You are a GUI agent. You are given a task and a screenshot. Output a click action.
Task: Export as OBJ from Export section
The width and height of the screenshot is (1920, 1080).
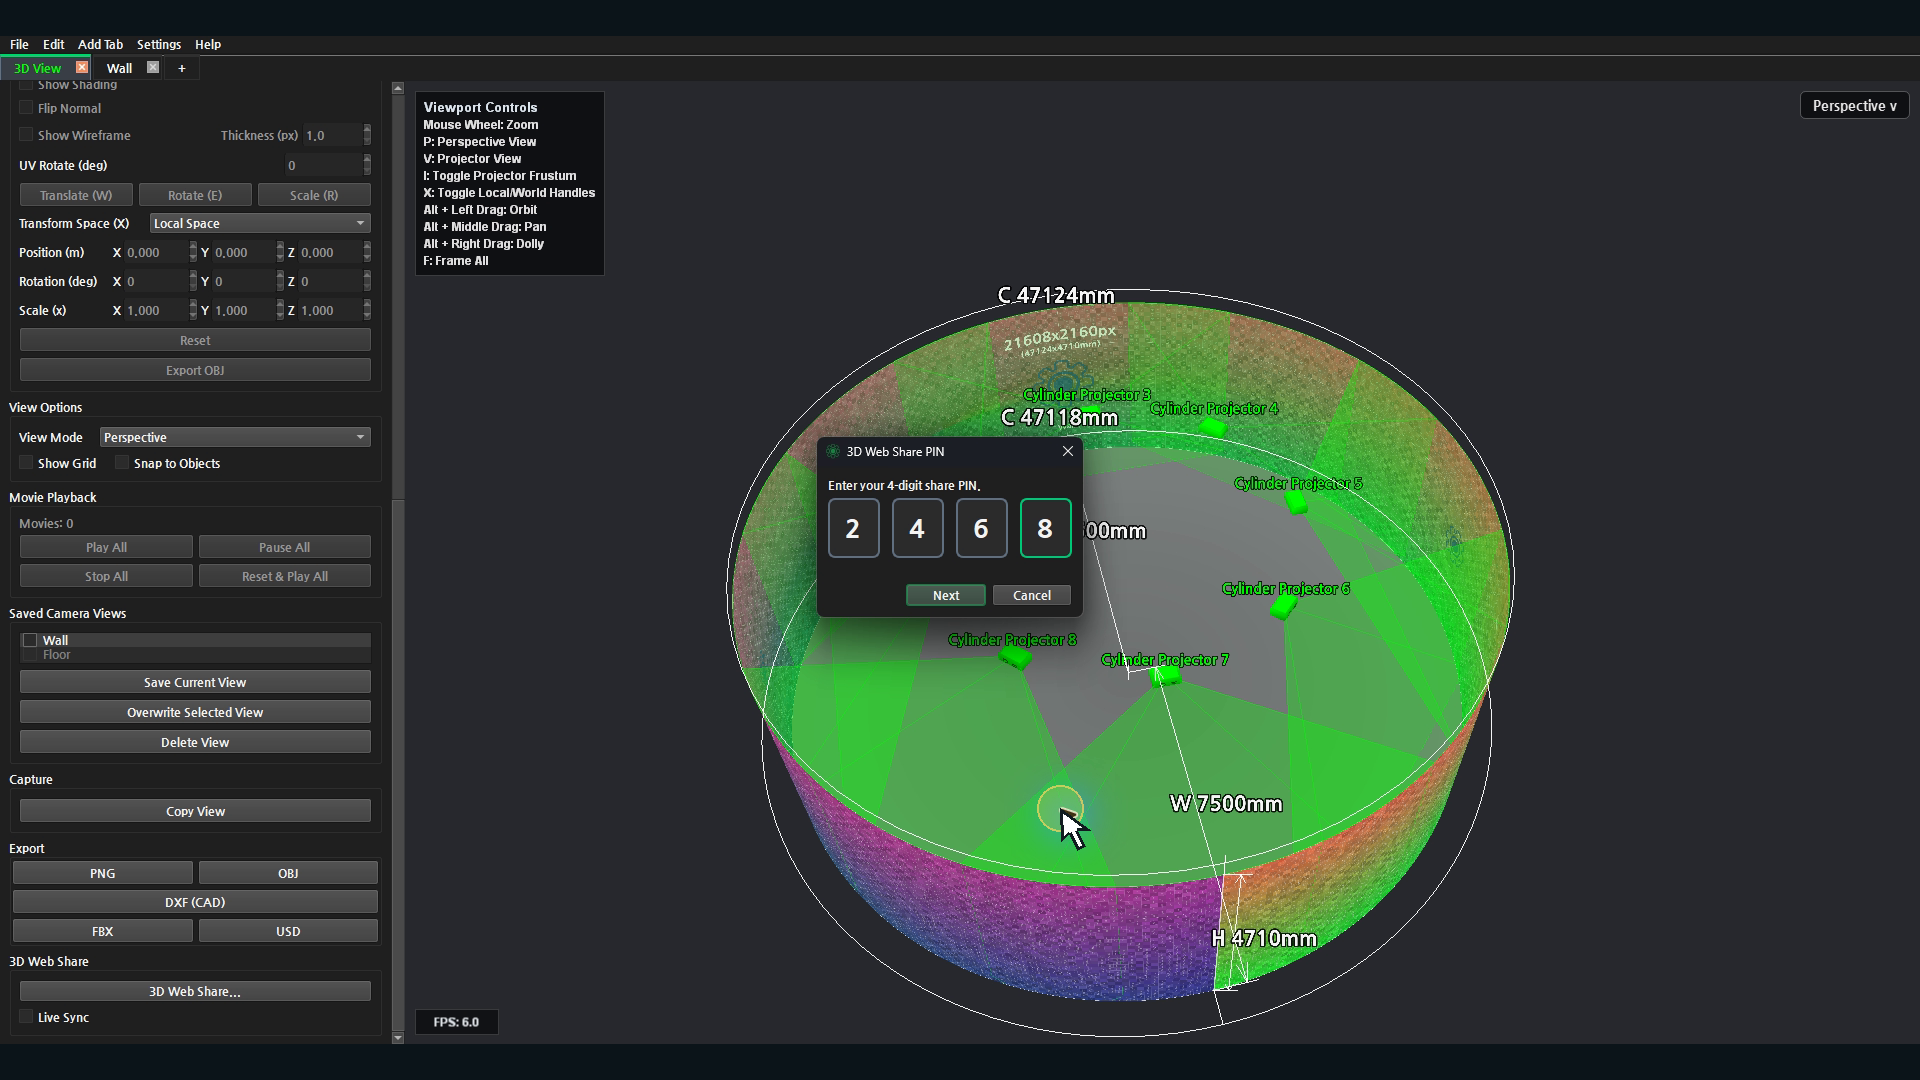pyautogui.click(x=288, y=873)
